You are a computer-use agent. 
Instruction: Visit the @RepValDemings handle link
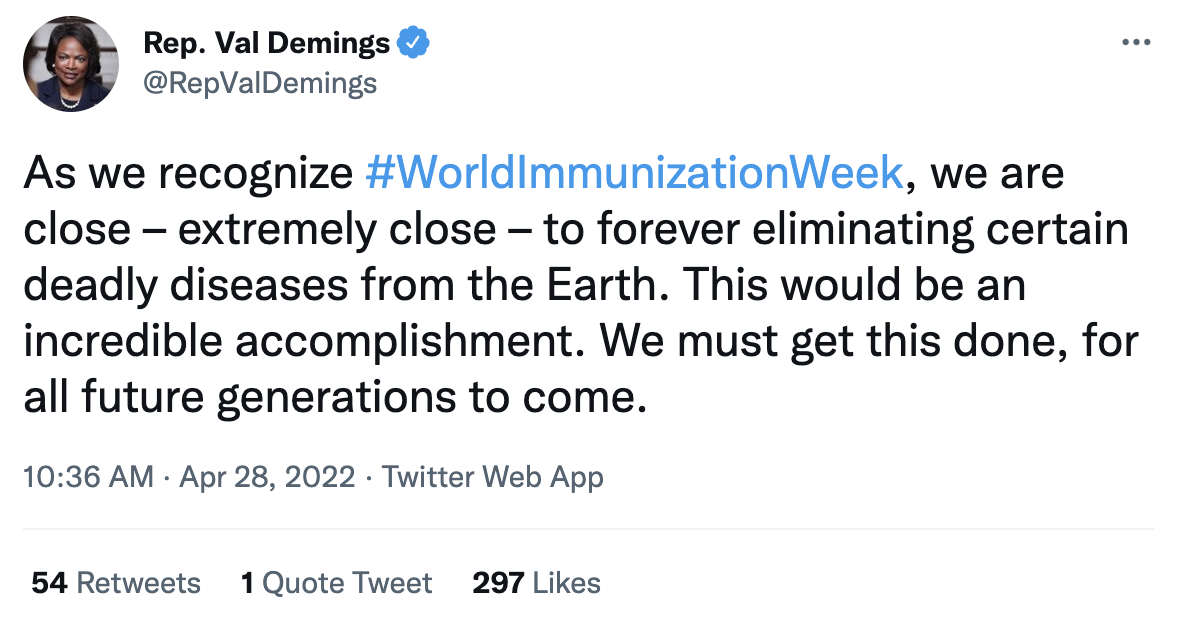(x=260, y=83)
